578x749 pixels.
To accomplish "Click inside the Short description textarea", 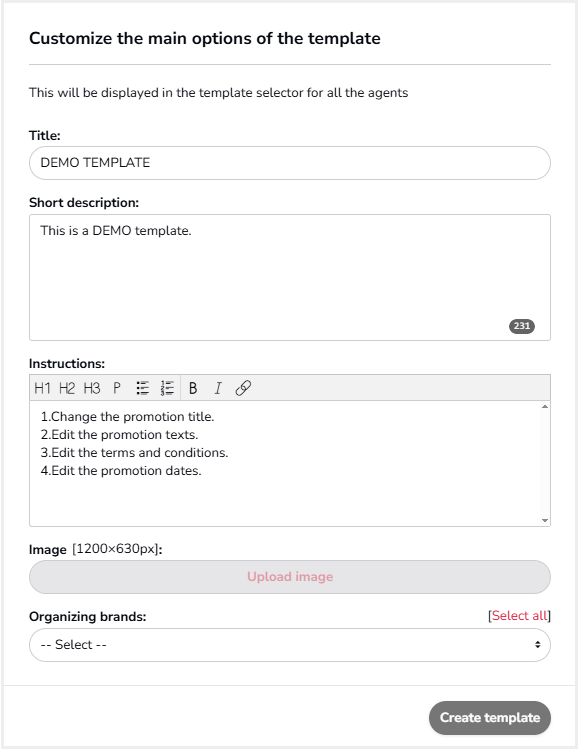I will 289,278.
